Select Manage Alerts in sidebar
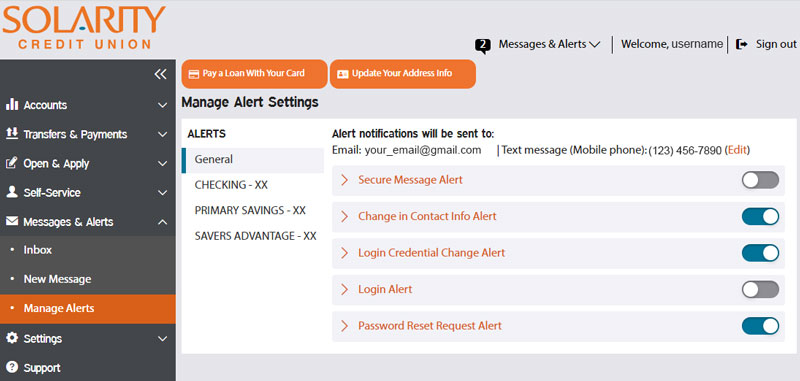This screenshot has height=381, width=800. coord(88,309)
